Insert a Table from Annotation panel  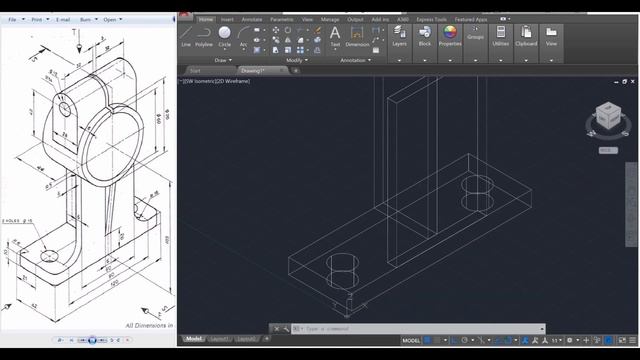pyautogui.click(x=376, y=50)
